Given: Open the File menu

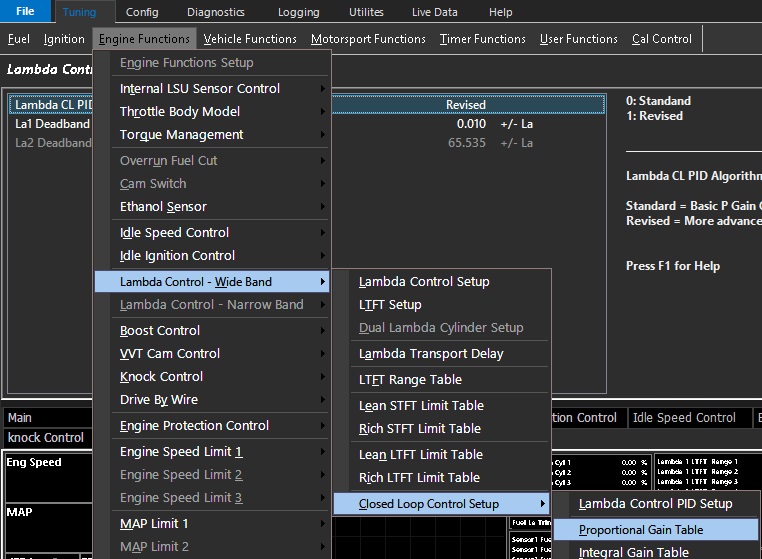Looking at the screenshot, I should pyautogui.click(x=25, y=12).
